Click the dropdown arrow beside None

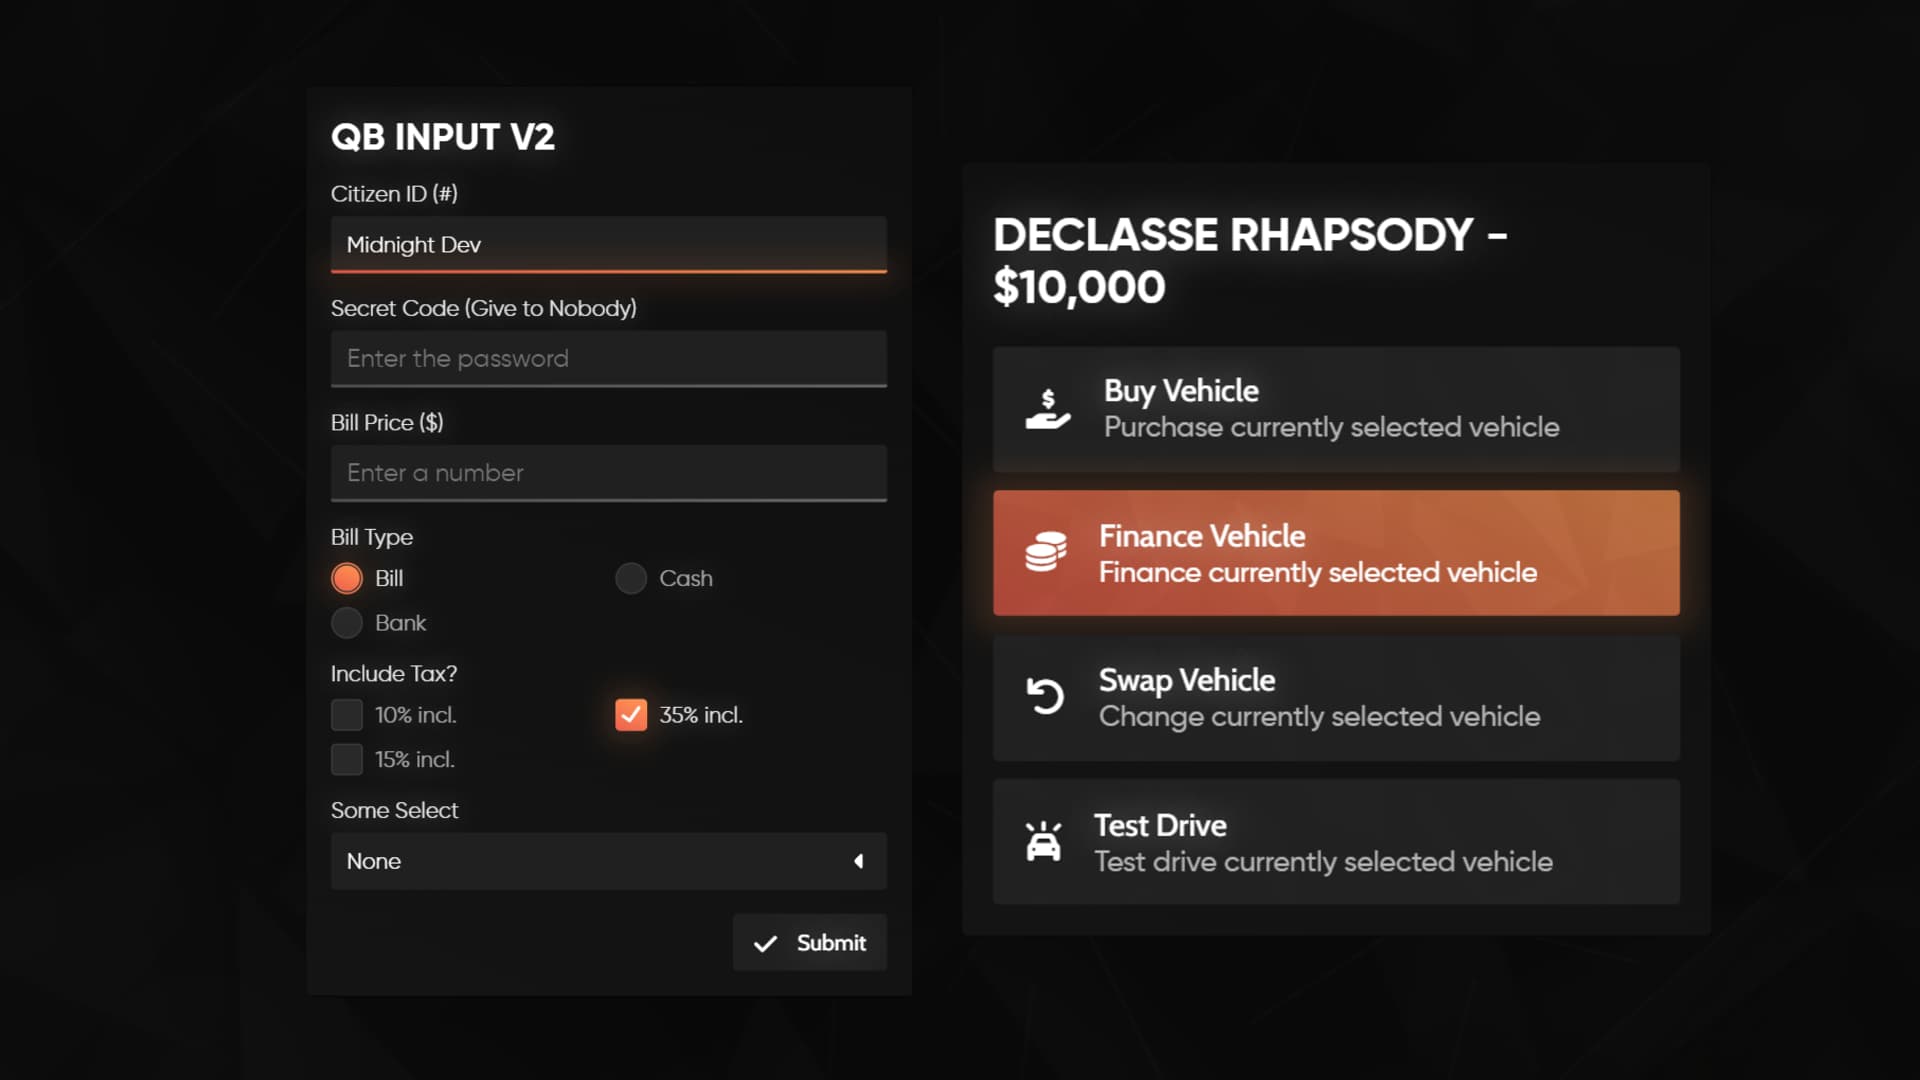coord(858,861)
